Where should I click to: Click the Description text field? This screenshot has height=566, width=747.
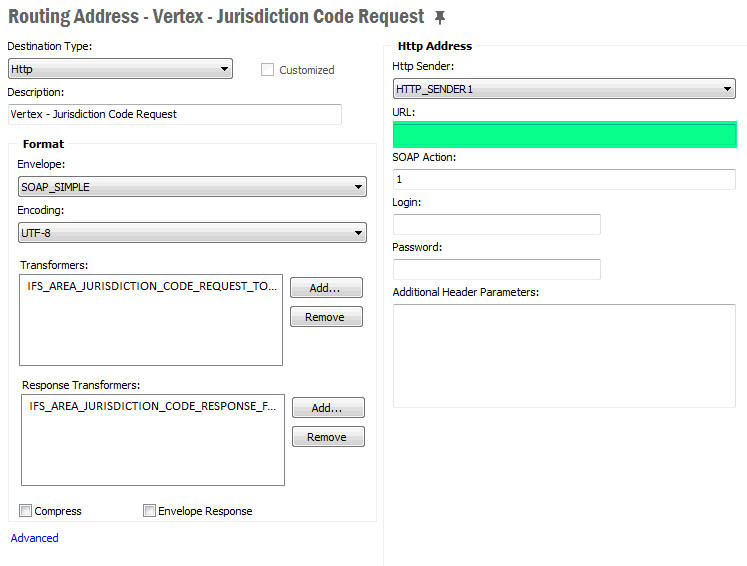174,114
